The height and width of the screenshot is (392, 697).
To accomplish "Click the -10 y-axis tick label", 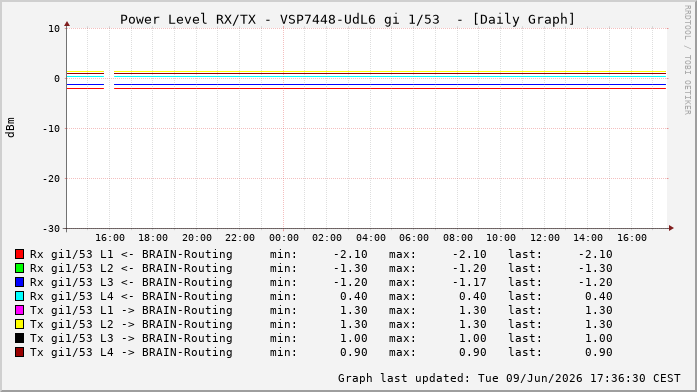I will [51, 128].
